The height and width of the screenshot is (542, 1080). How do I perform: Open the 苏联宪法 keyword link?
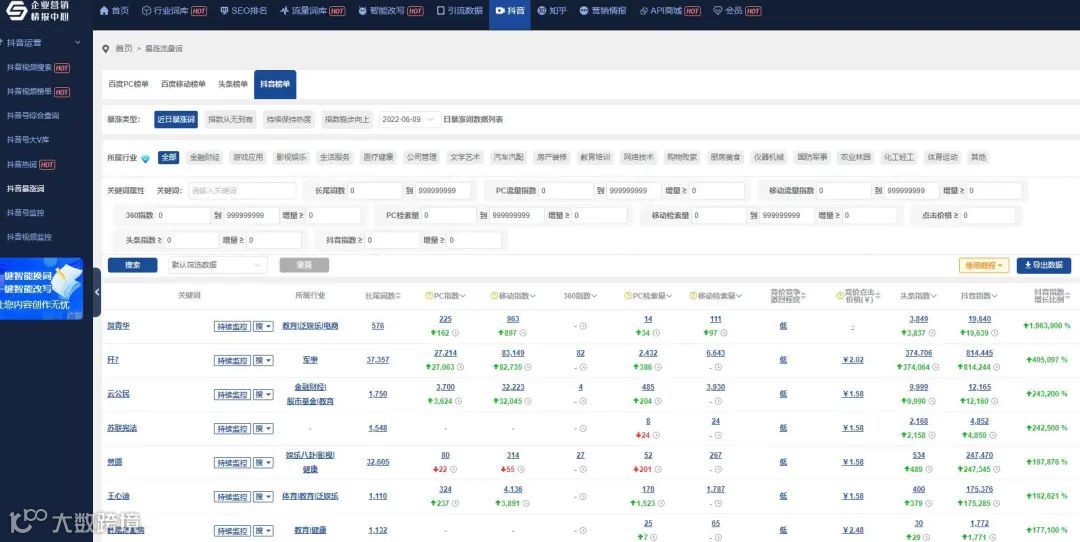pyautogui.click(x=123, y=428)
